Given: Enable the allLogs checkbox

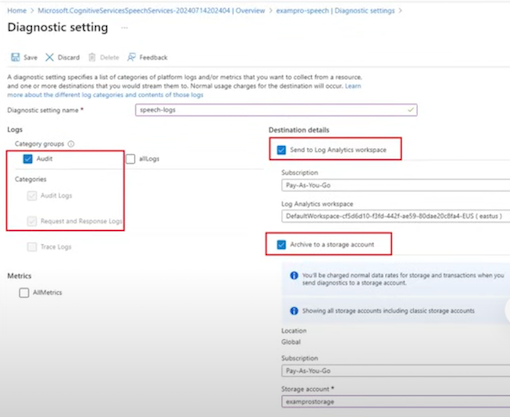Looking at the screenshot, I should 131,159.
